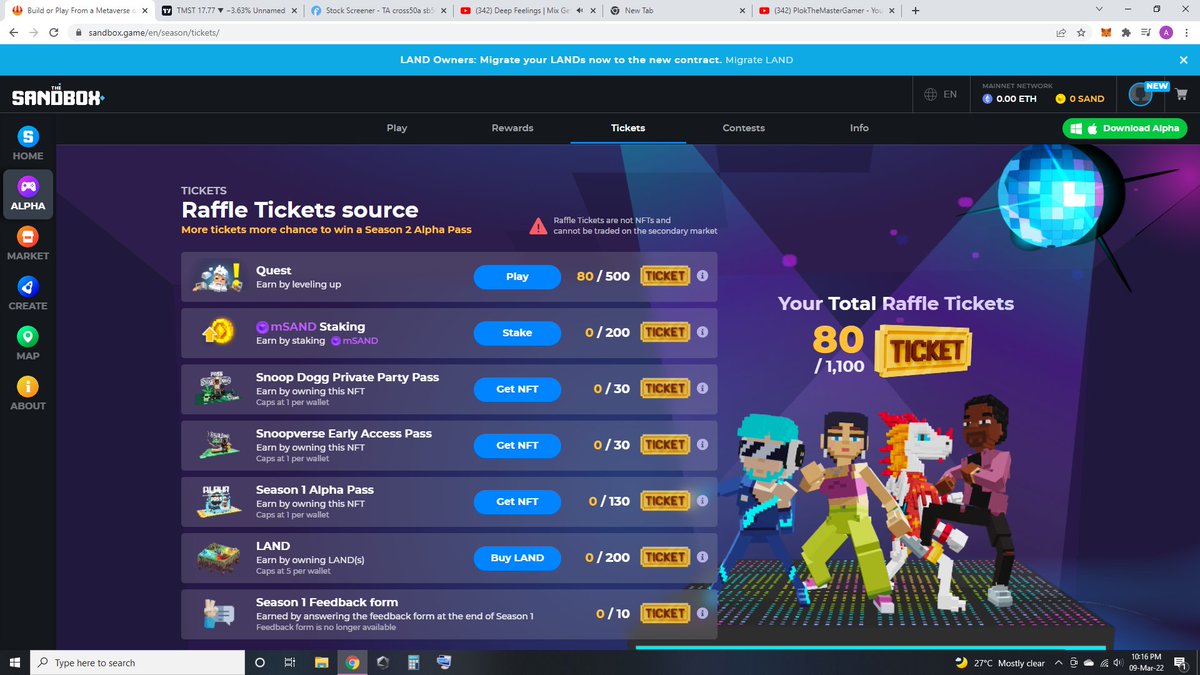Click the browser address bar

click(560, 32)
